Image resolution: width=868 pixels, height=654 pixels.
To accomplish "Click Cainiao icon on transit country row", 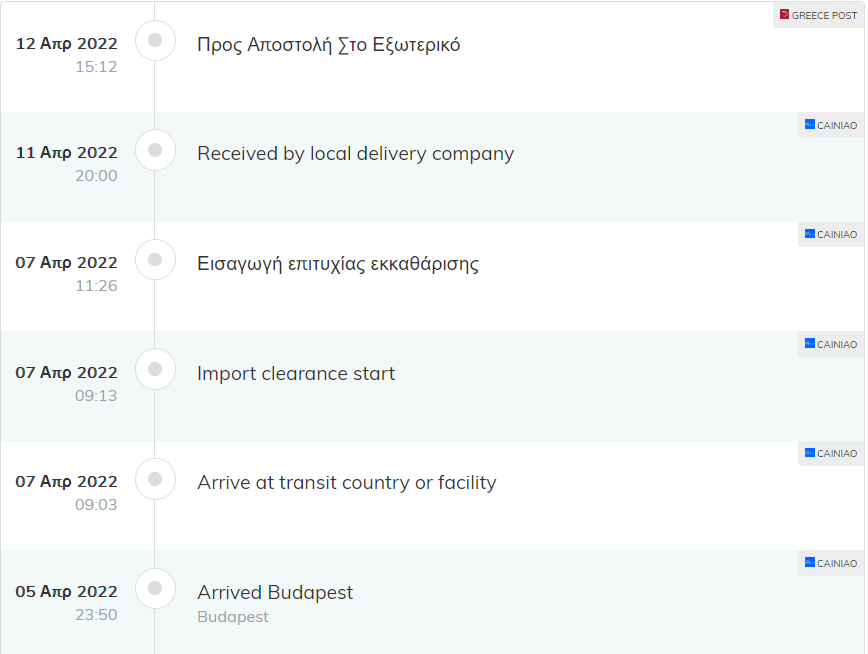I will [x=809, y=452].
